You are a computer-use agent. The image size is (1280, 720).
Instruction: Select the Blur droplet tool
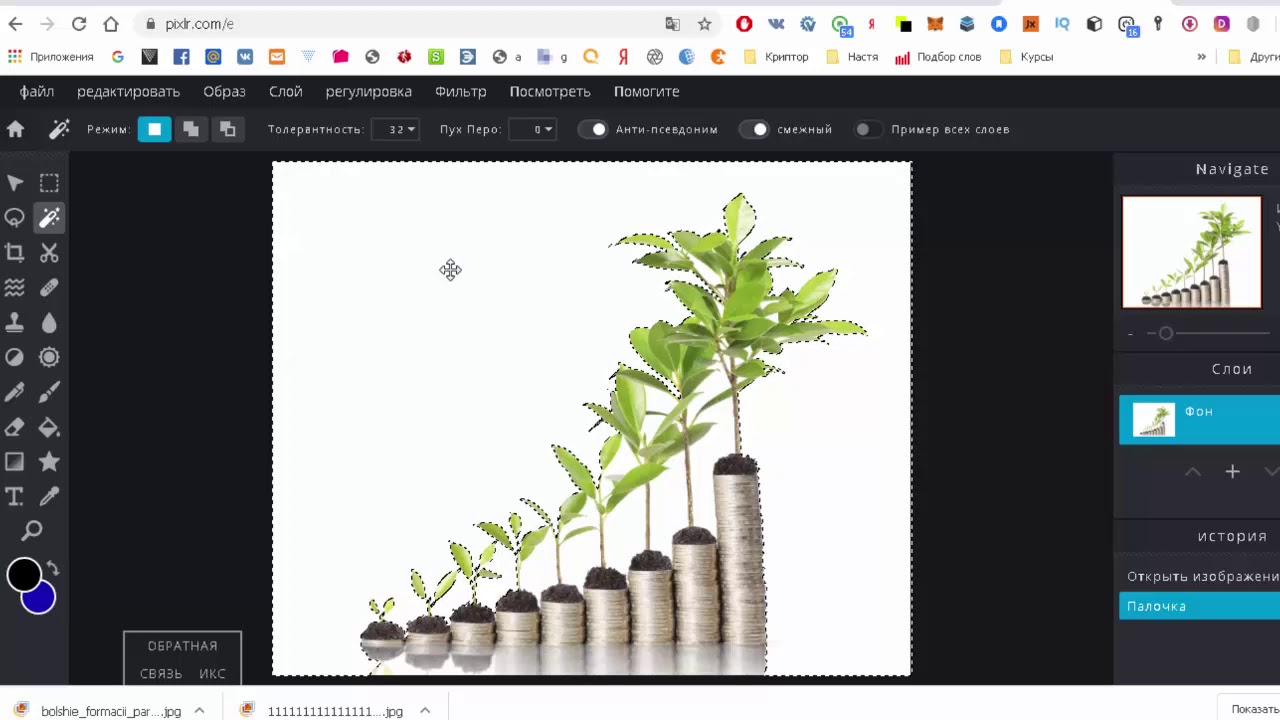tap(49, 323)
